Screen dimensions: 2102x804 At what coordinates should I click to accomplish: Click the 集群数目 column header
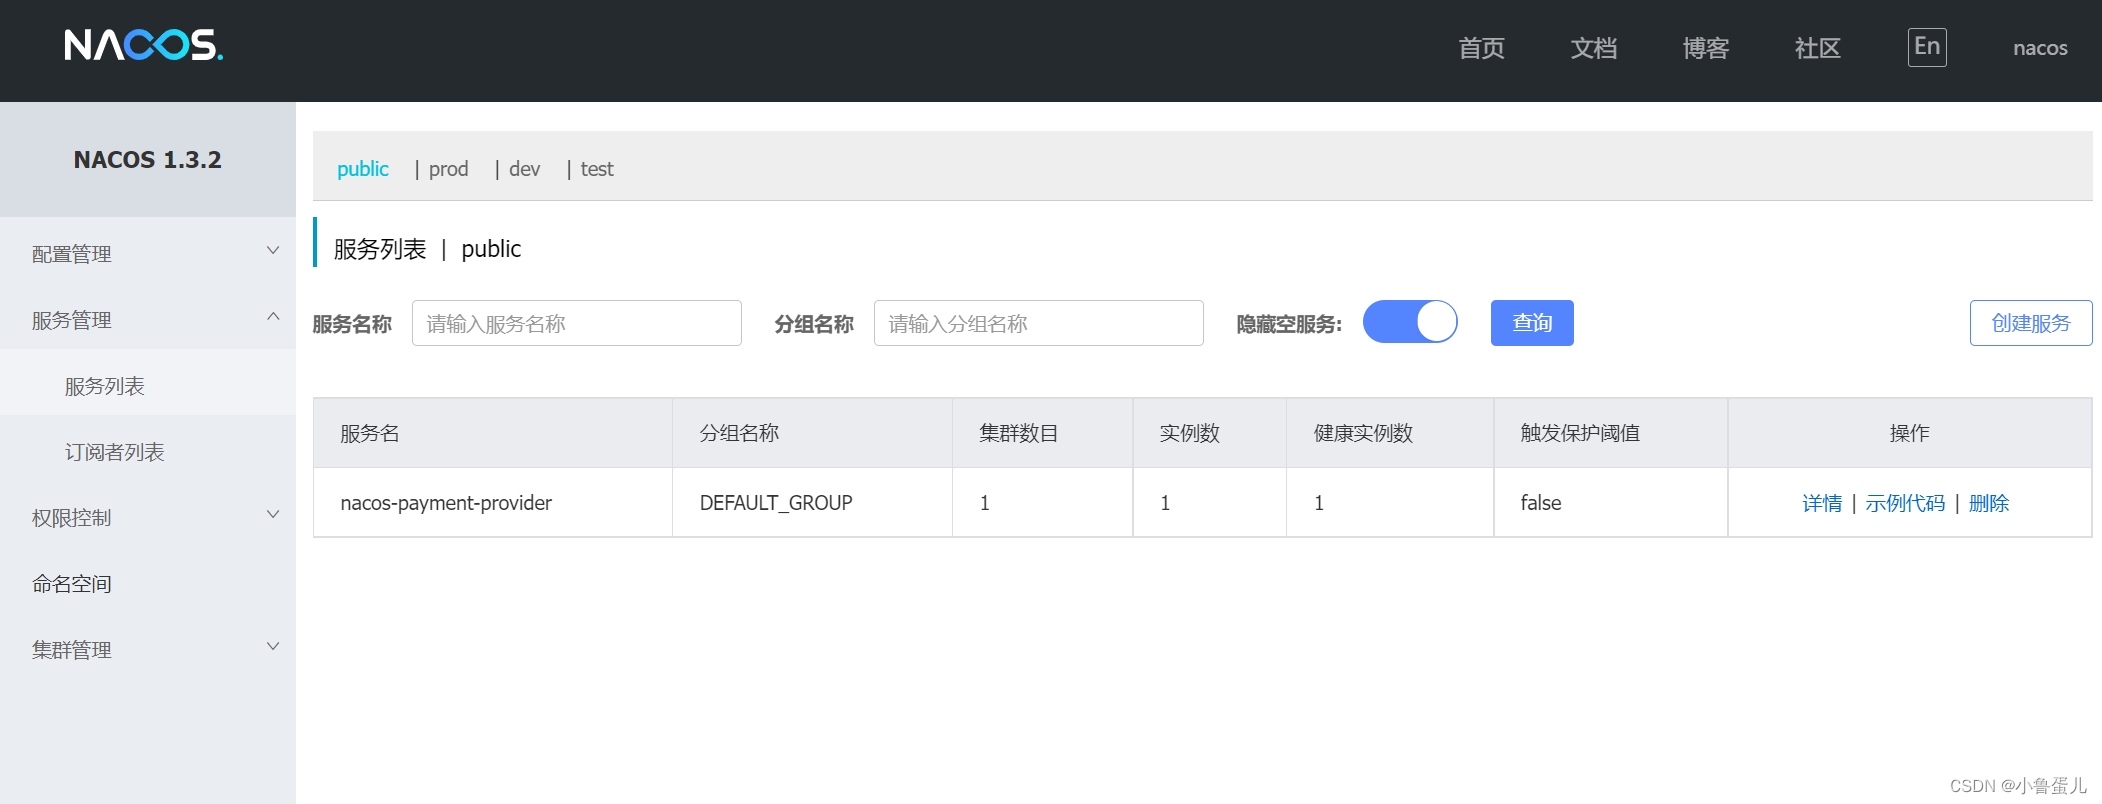(1043, 433)
